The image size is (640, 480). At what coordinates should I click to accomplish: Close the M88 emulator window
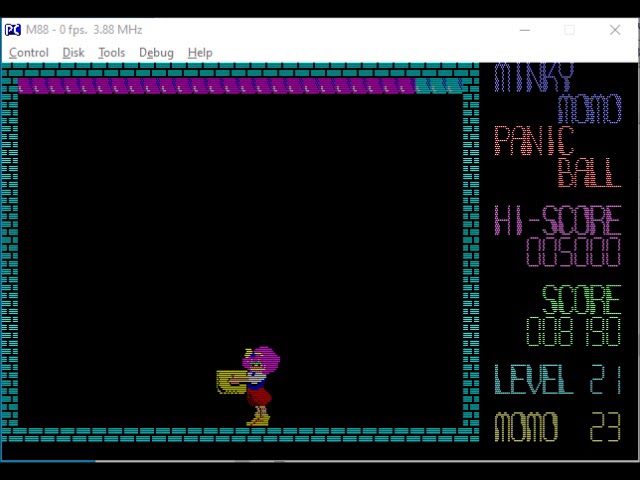point(615,30)
